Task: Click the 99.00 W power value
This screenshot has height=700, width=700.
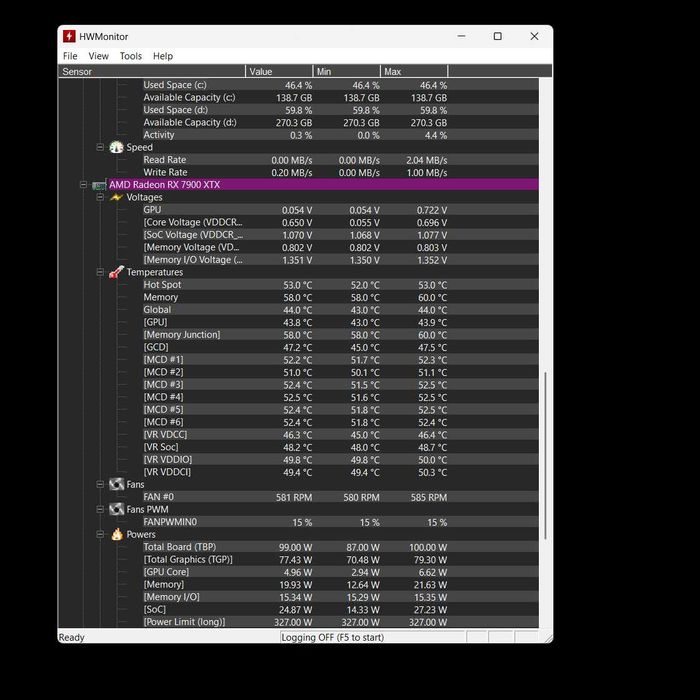Action: (x=296, y=547)
